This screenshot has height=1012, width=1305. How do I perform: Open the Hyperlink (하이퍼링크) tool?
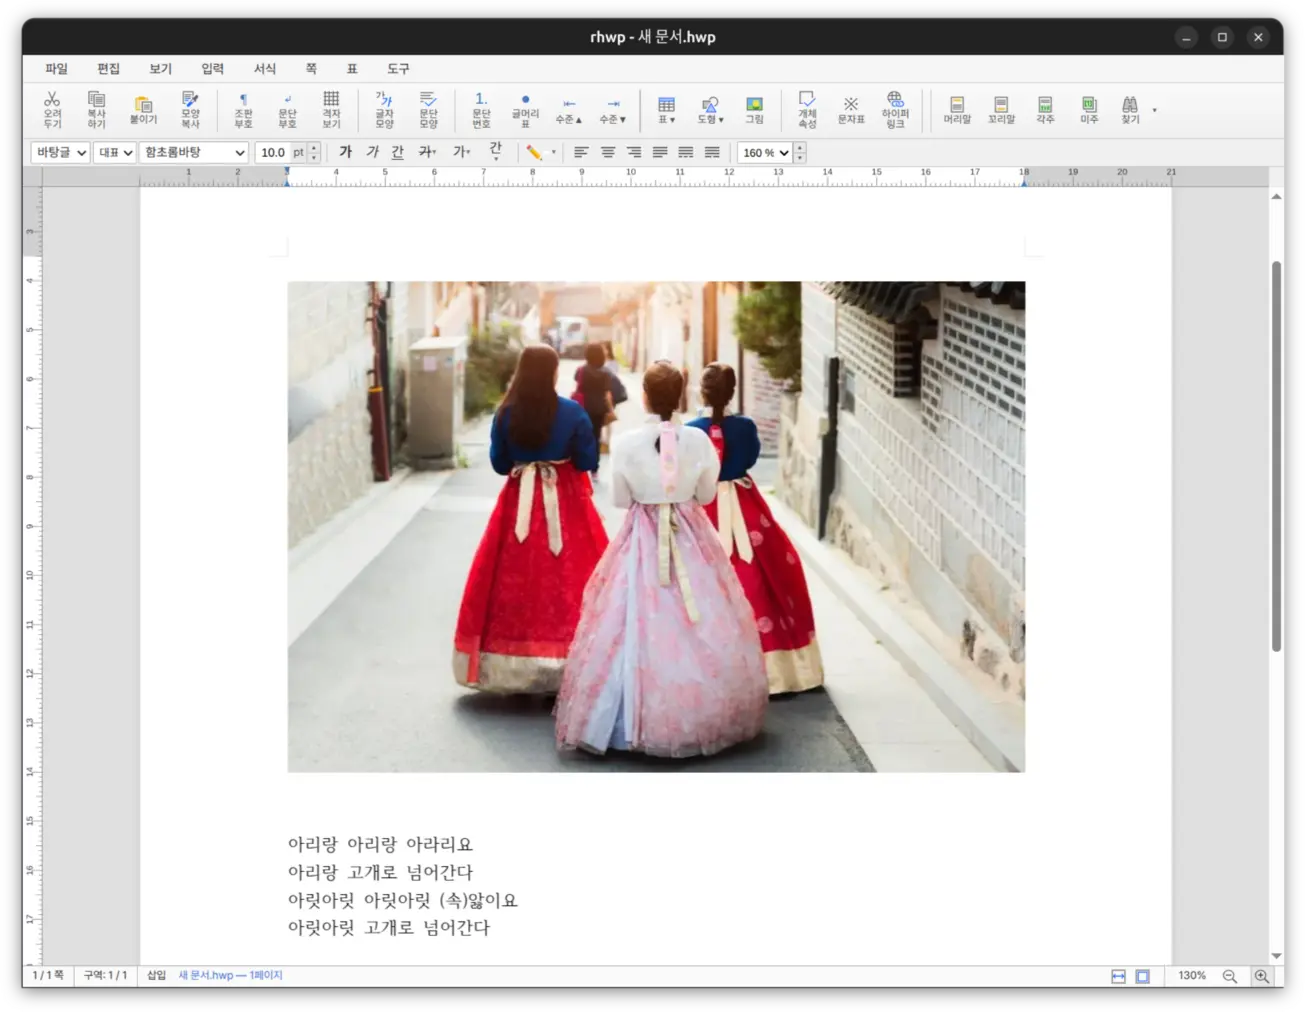894,110
